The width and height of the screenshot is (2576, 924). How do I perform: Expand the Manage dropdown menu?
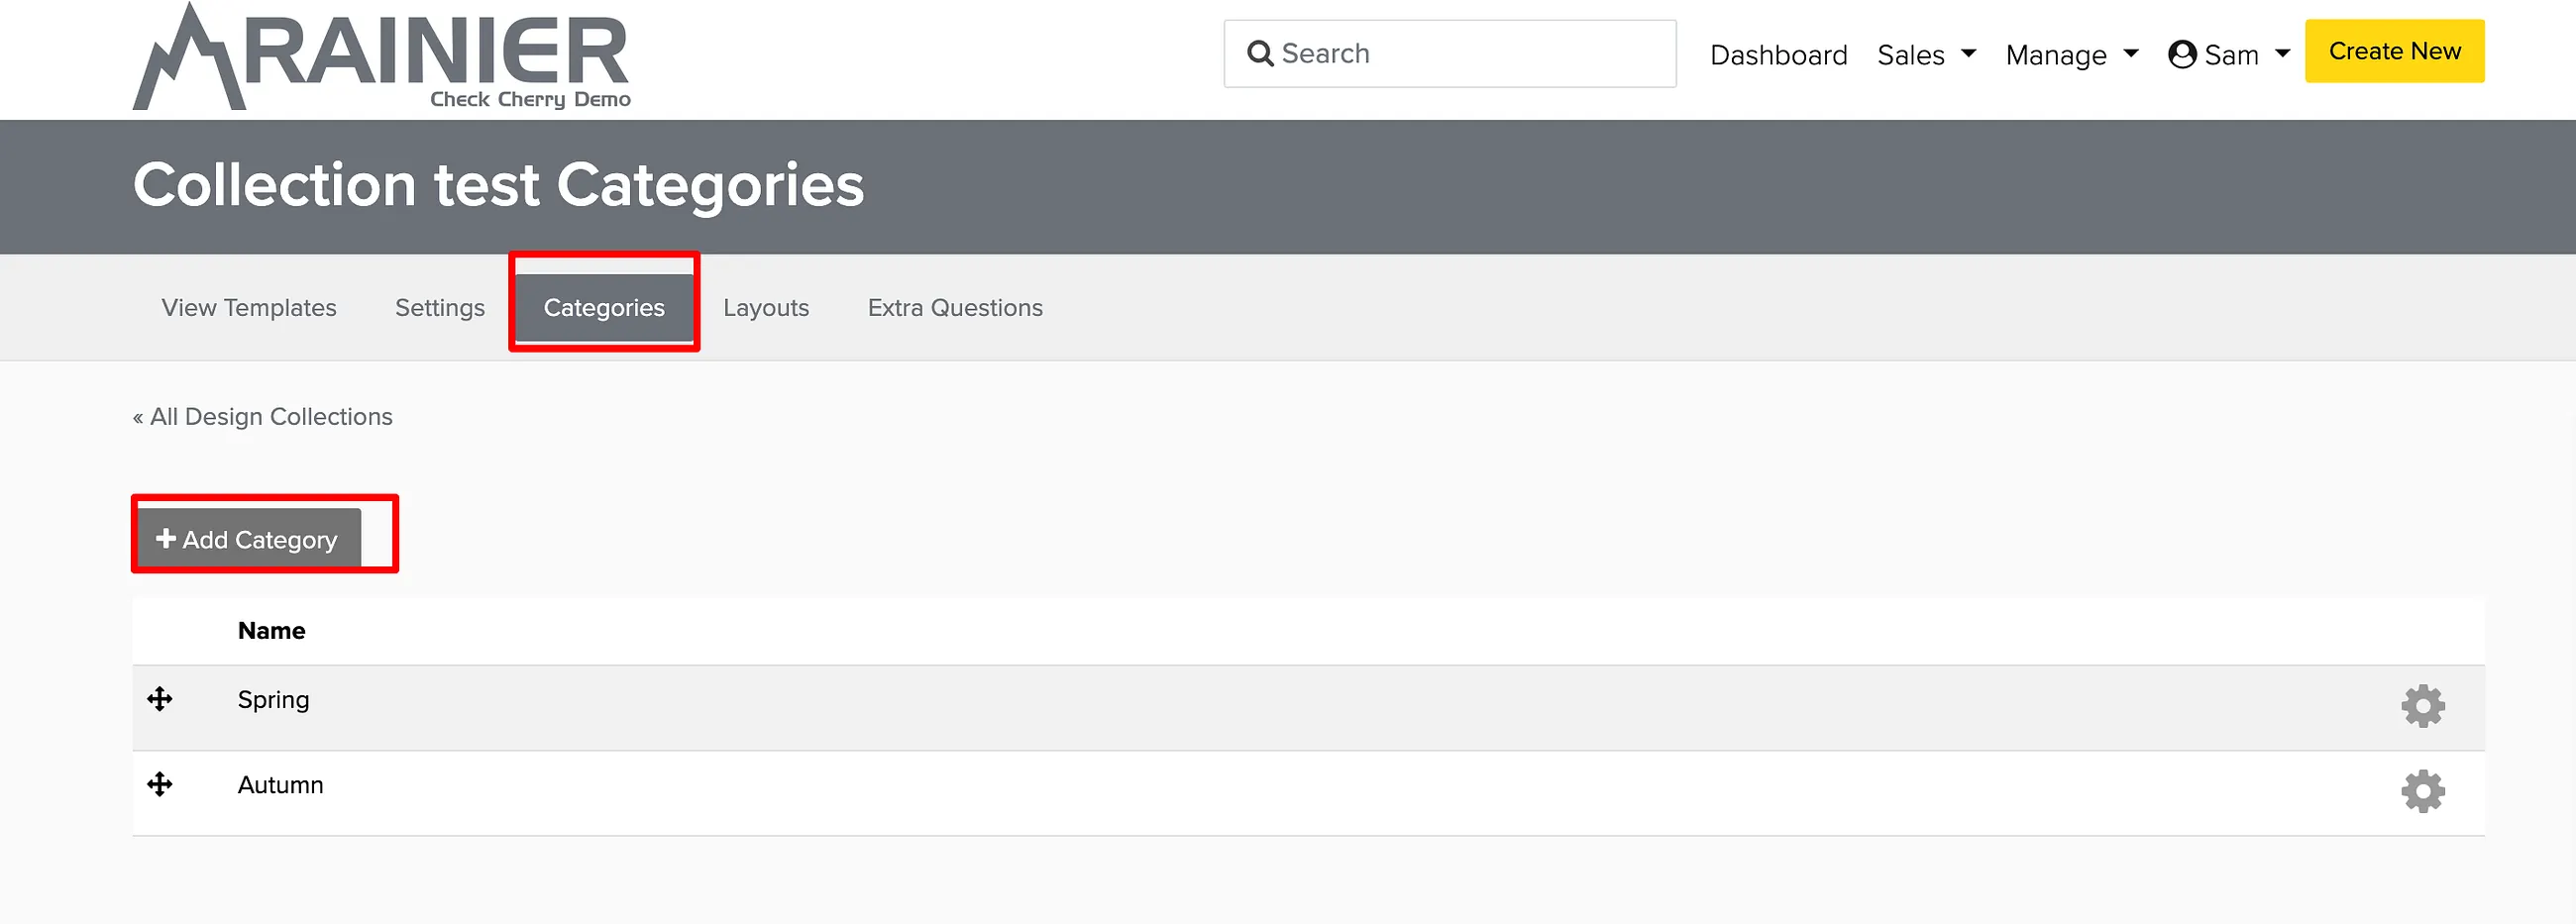2072,55
